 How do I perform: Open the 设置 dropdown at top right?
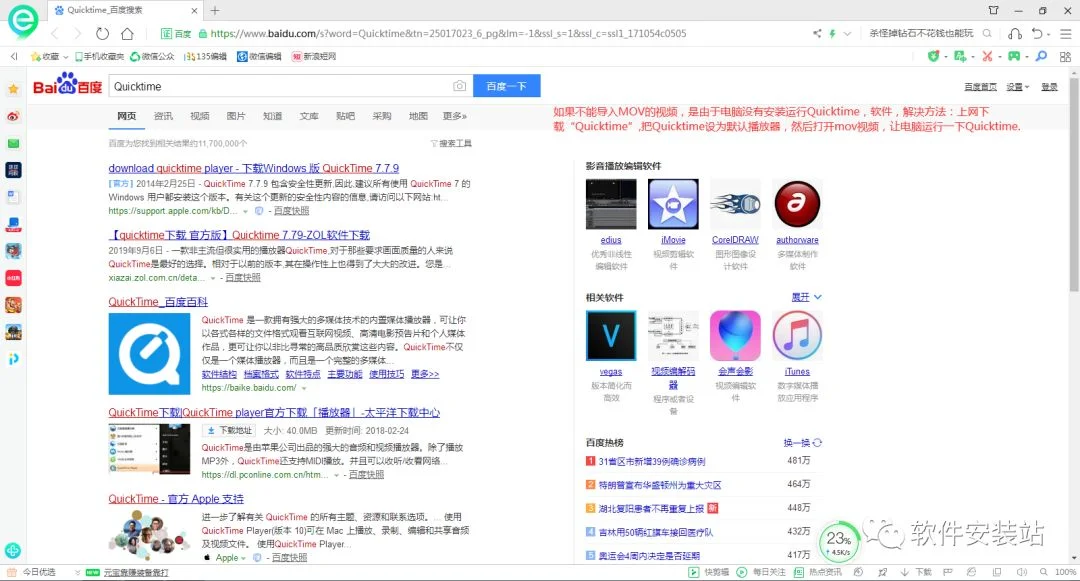click(x=1017, y=87)
